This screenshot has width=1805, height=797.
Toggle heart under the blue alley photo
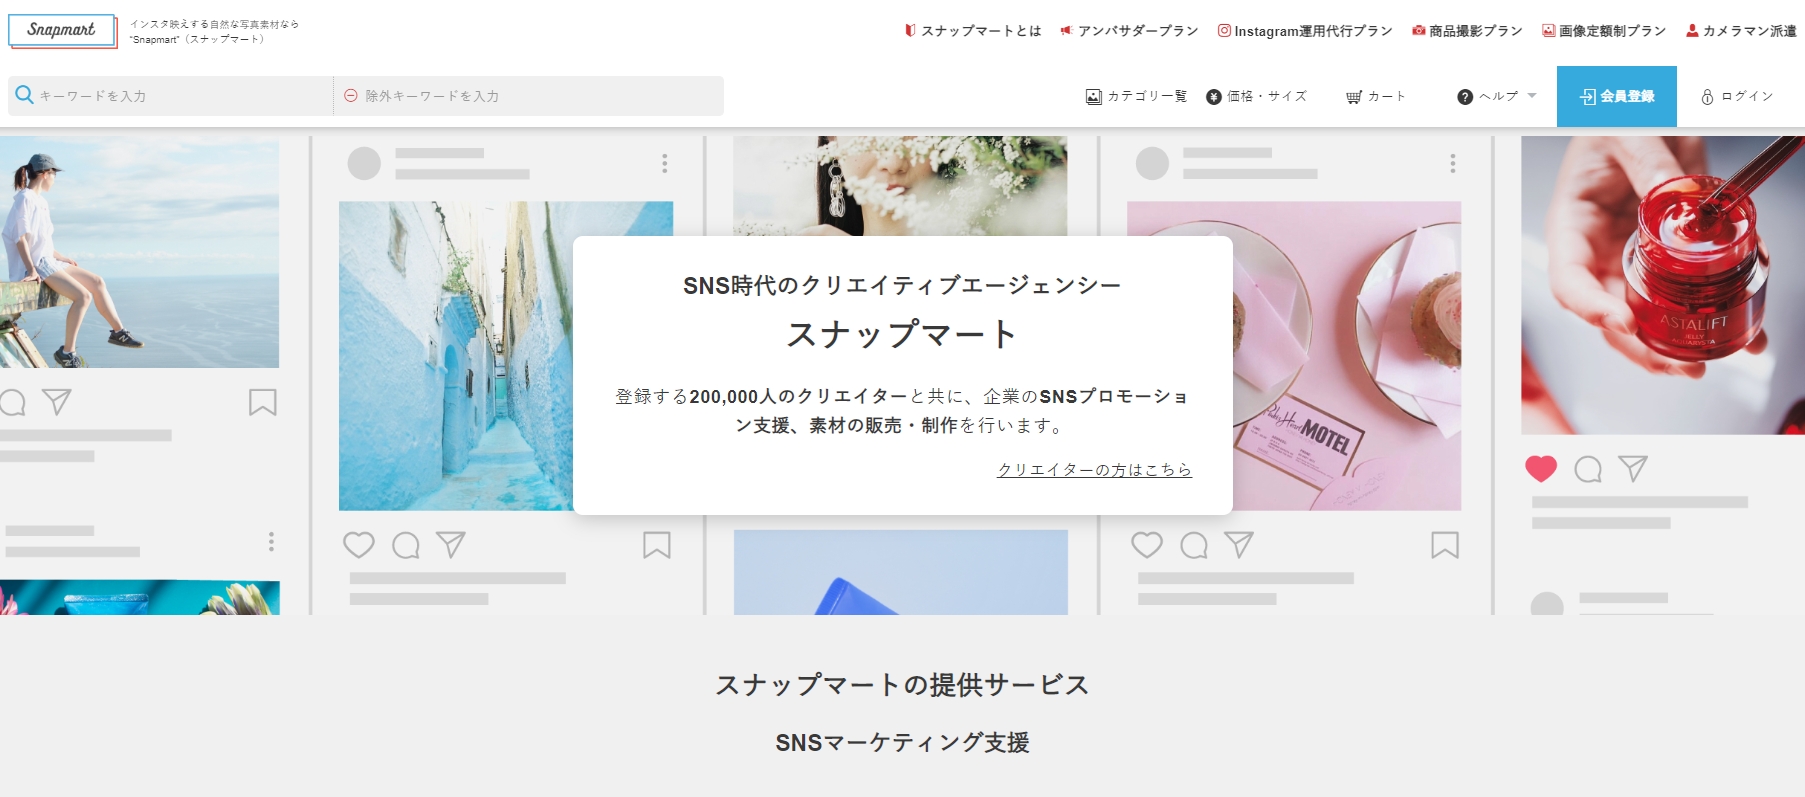coord(358,545)
